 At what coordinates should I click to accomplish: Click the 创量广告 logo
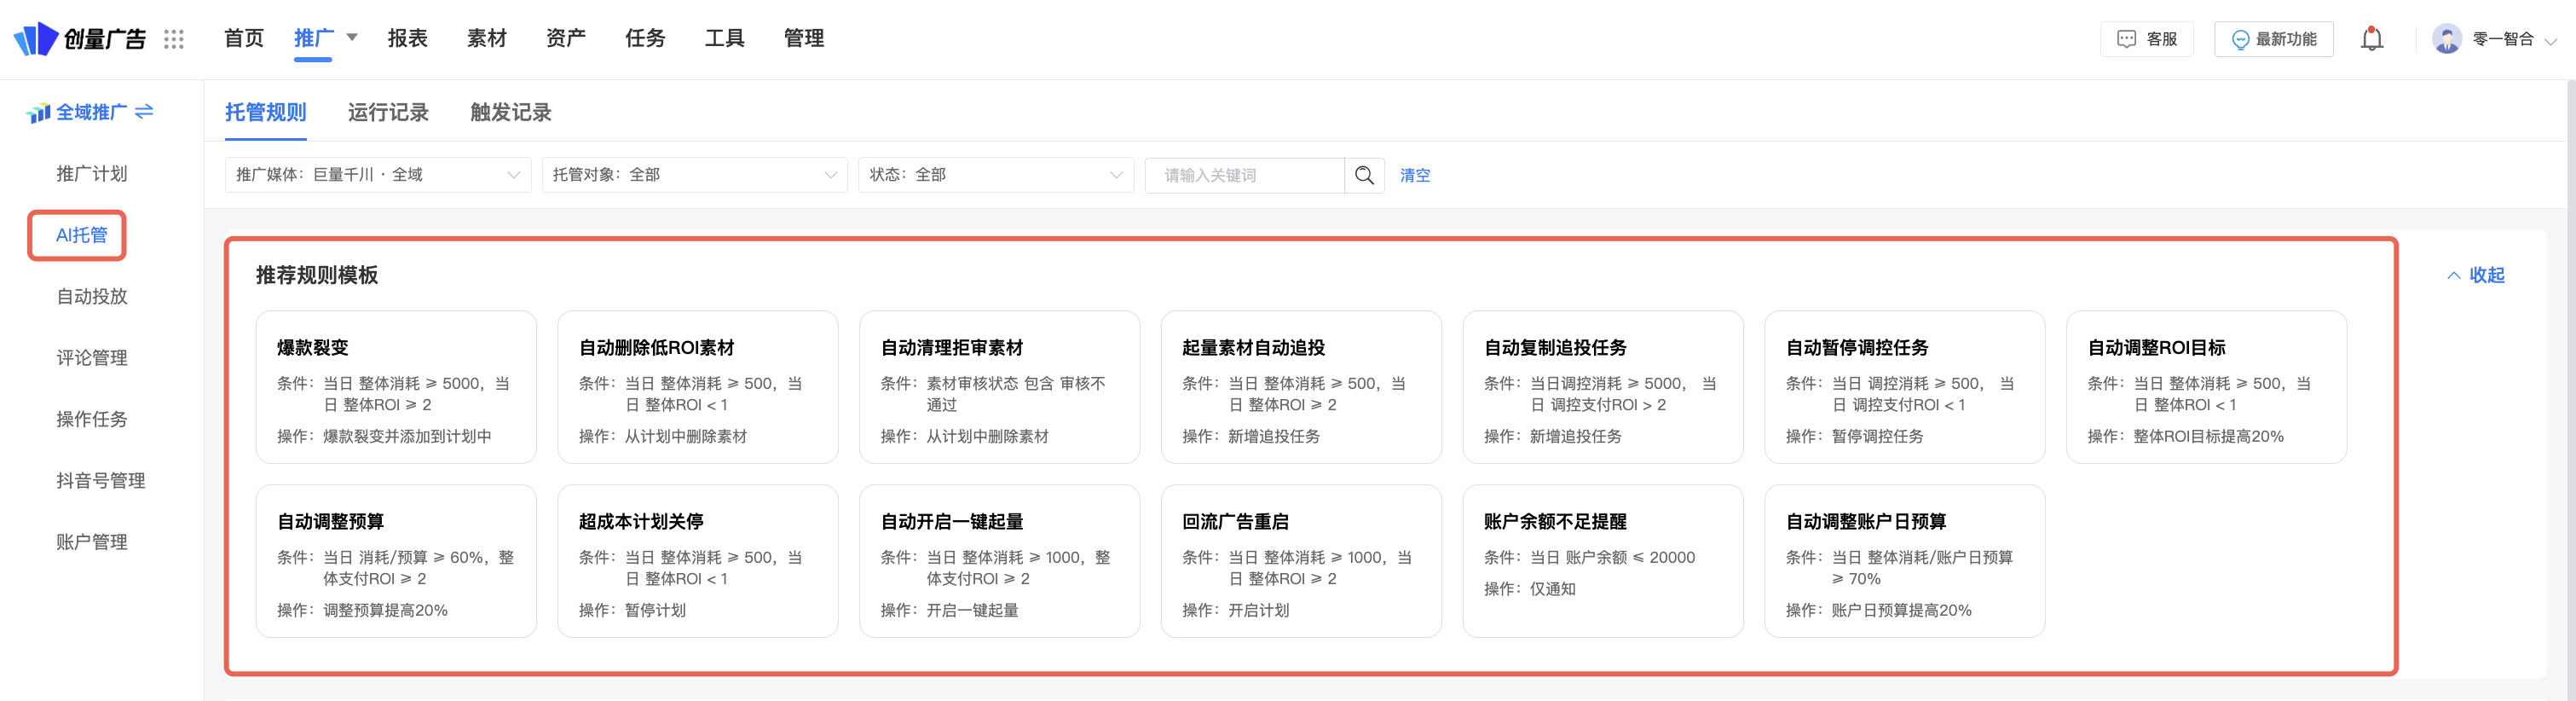click(80, 39)
